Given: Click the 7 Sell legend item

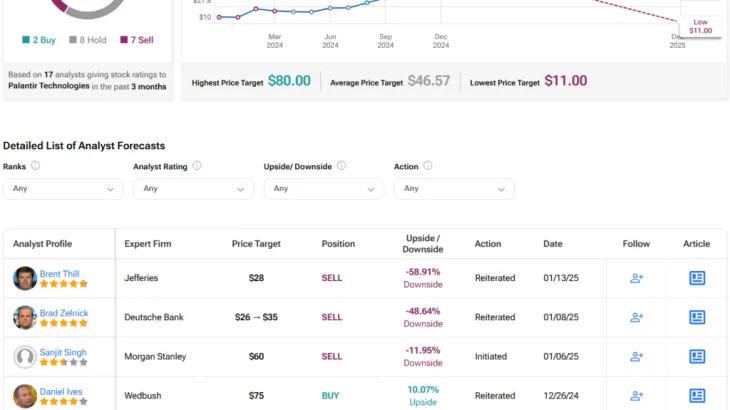Looking at the screenshot, I should [x=137, y=40].
